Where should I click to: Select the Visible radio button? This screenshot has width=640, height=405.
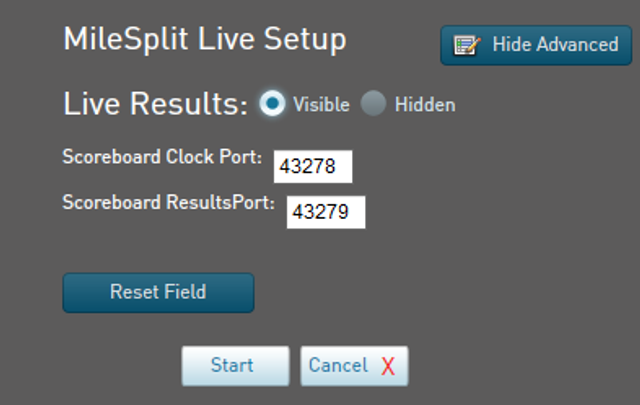click(x=272, y=103)
